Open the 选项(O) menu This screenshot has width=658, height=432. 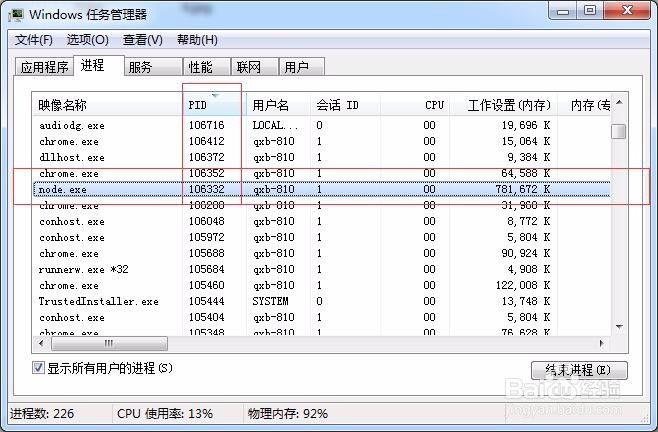(x=87, y=40)
